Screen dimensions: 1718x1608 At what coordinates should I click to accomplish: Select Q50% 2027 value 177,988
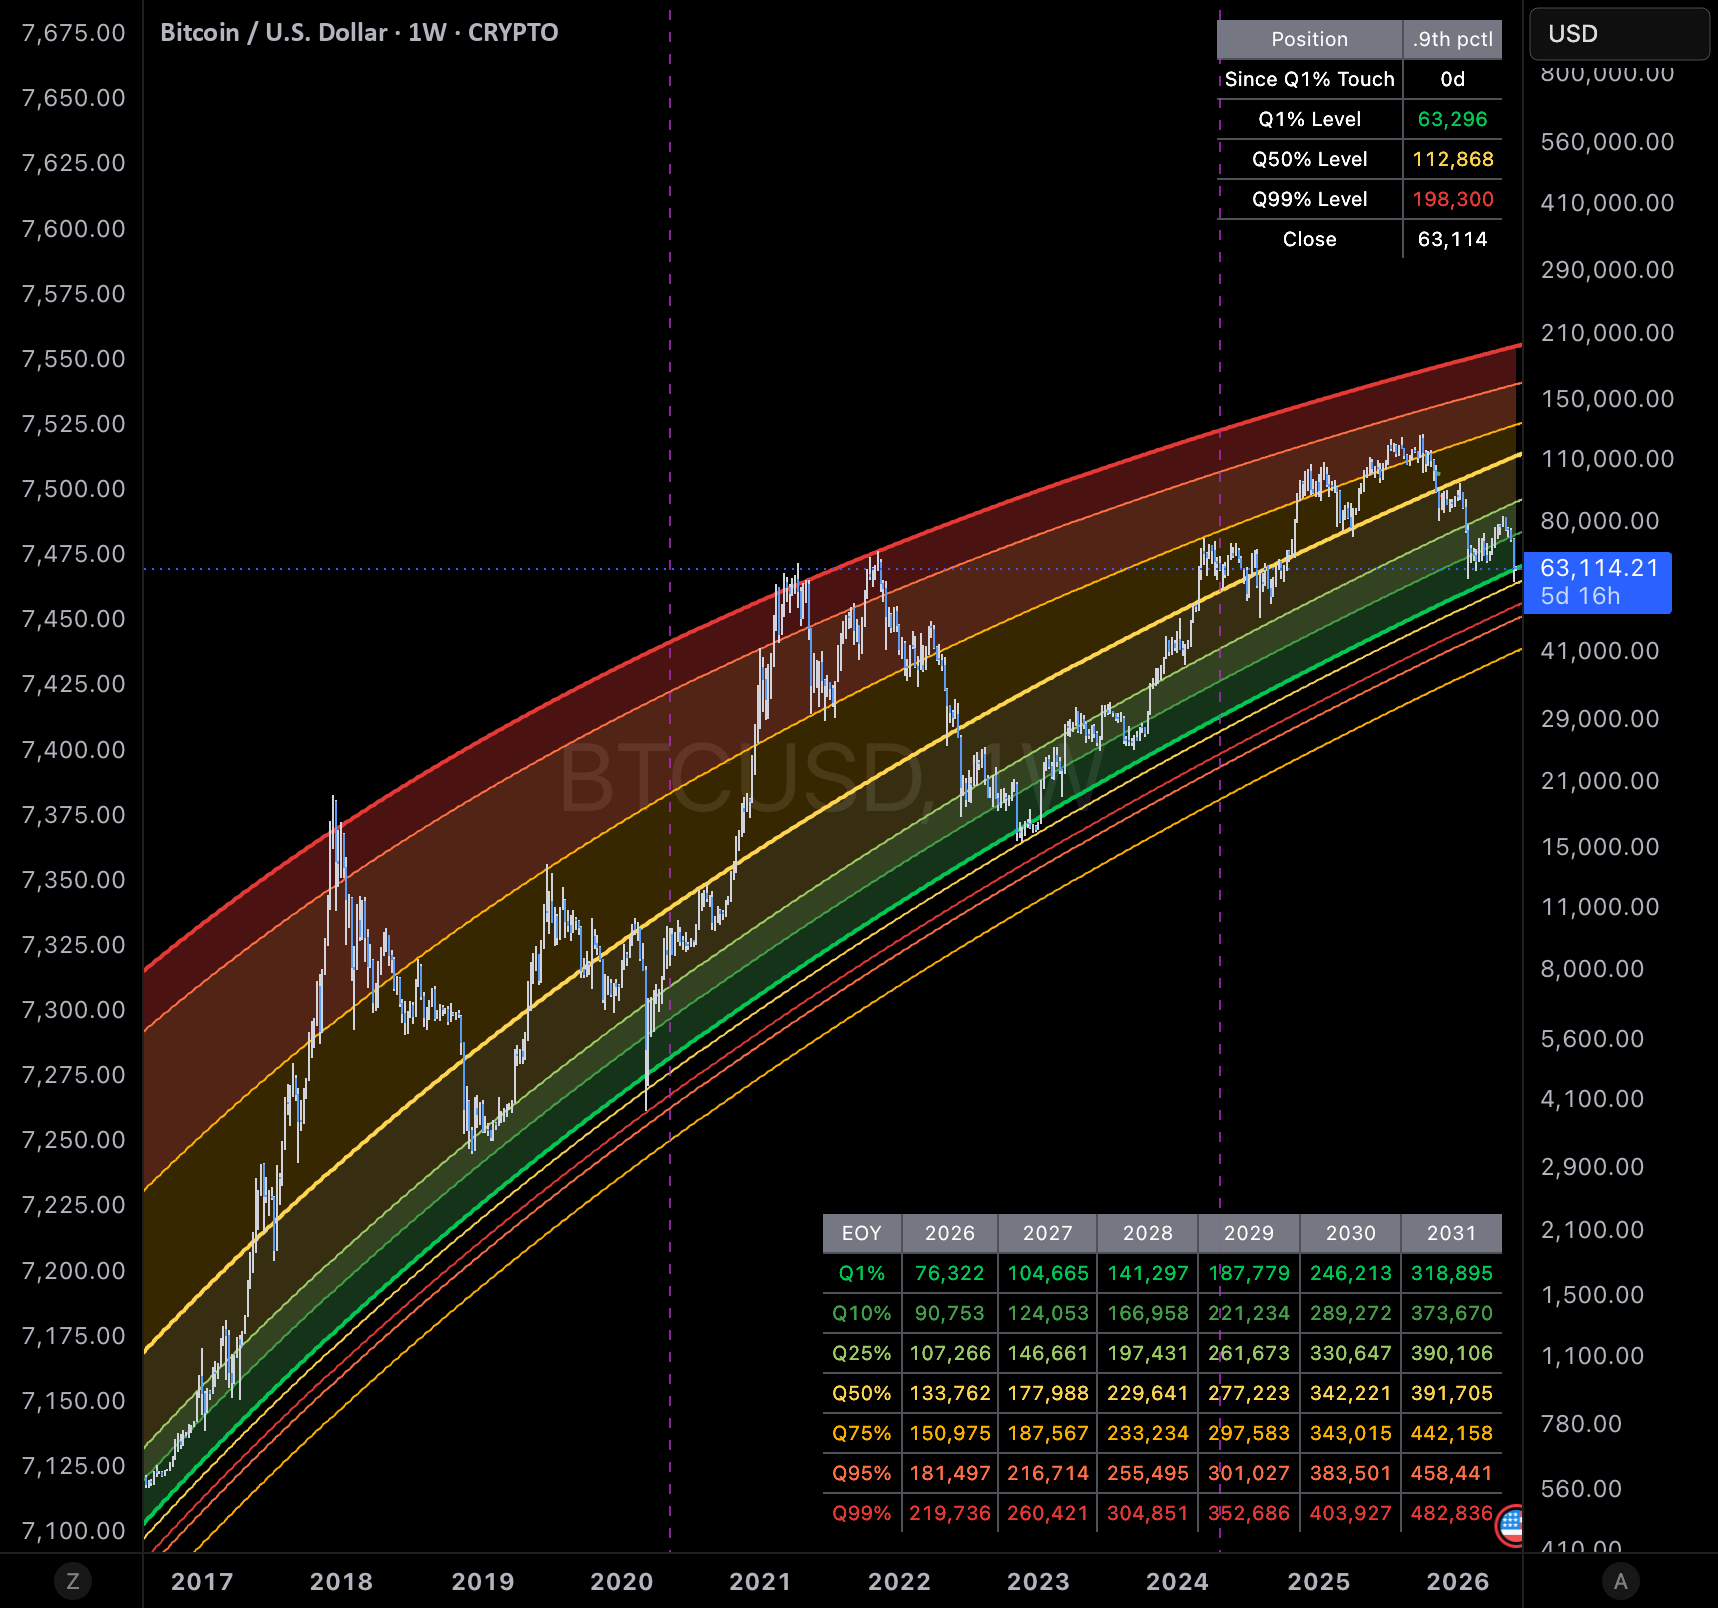pyautogui.click(x=1047, y=1393)
